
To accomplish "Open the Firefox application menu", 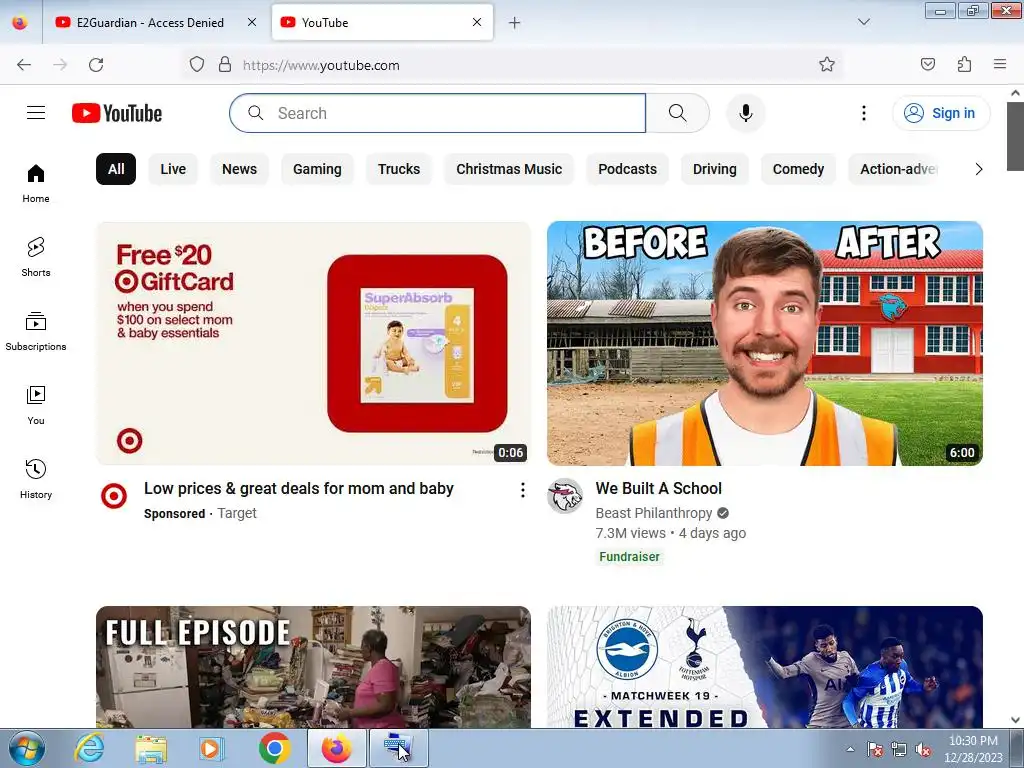I will (1000, 64).
